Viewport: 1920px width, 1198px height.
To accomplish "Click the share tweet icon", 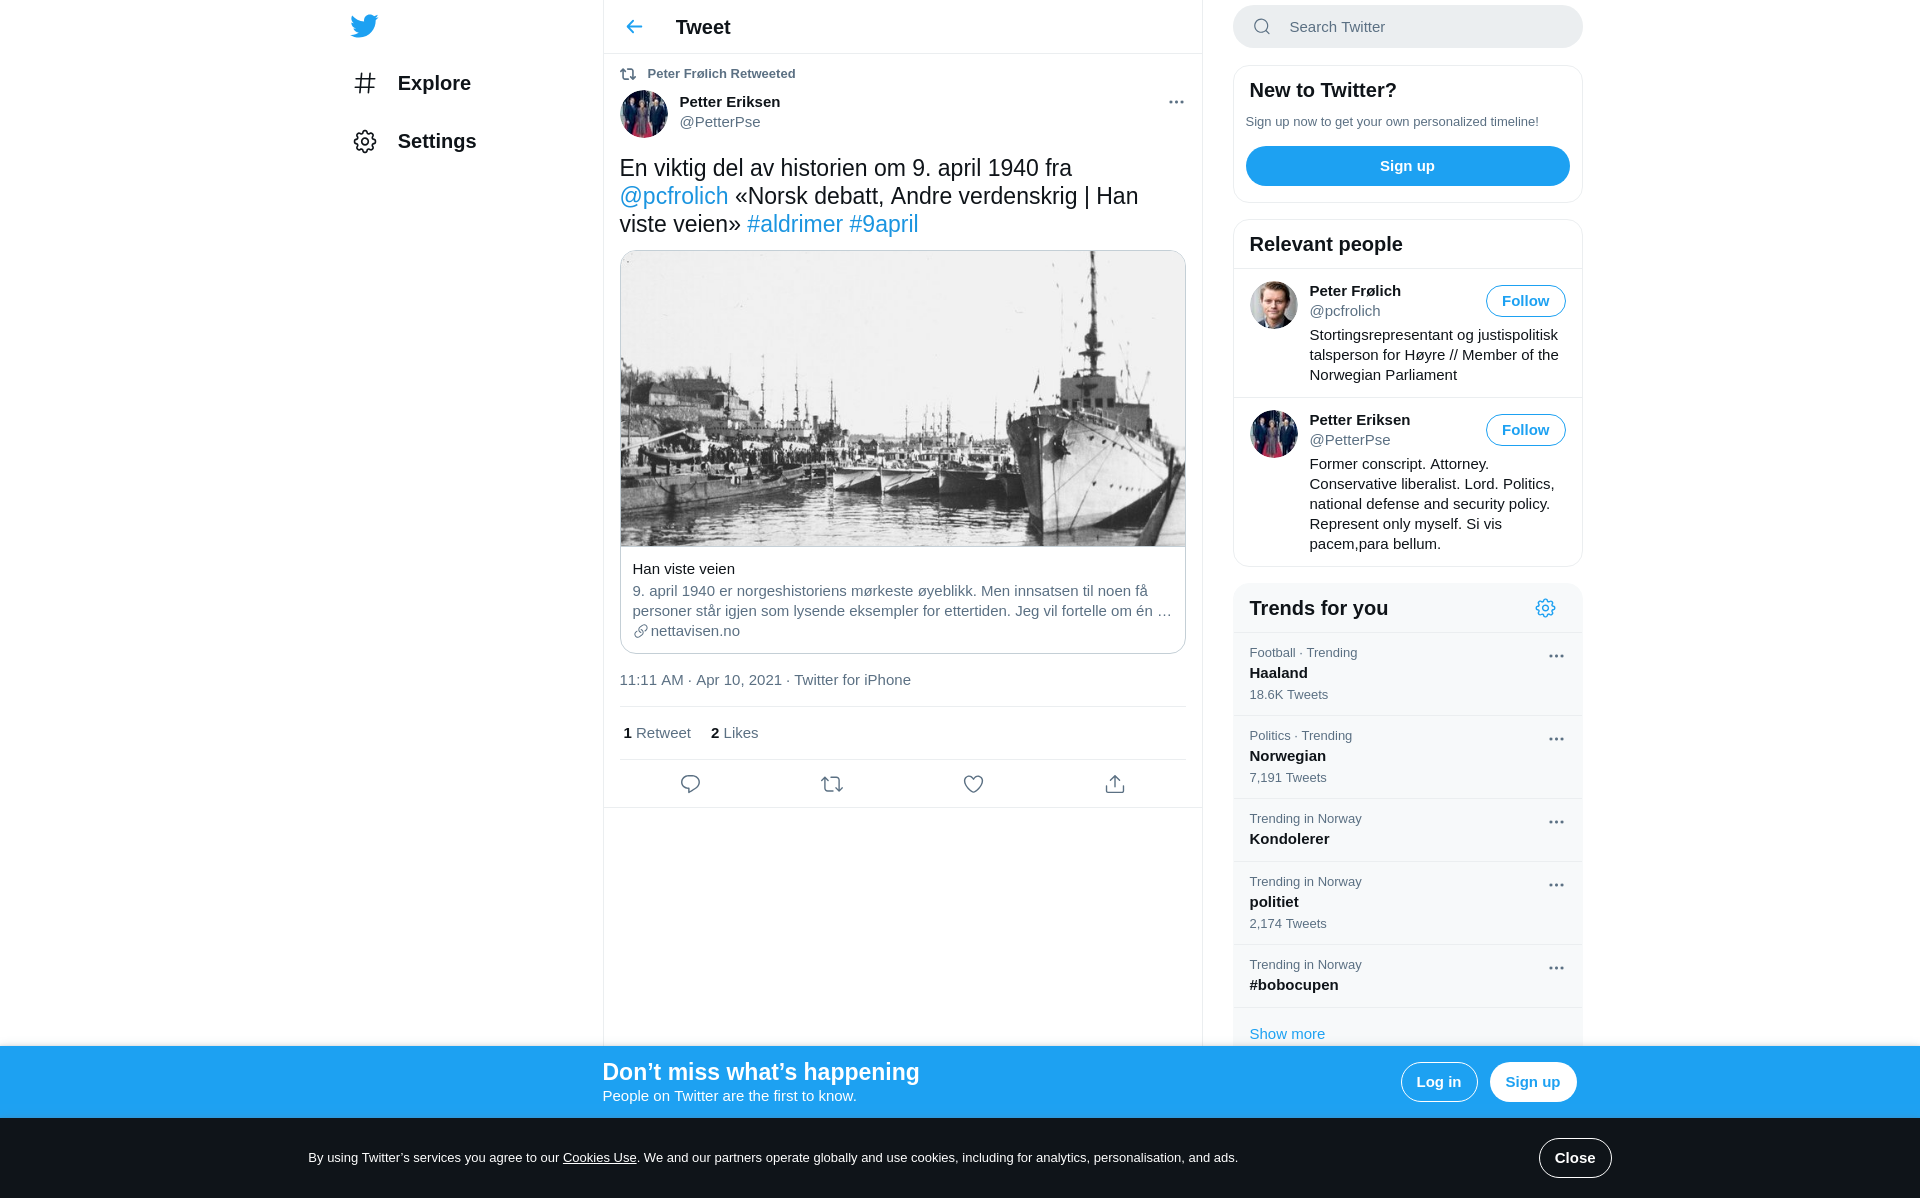I will point(1115,784).
